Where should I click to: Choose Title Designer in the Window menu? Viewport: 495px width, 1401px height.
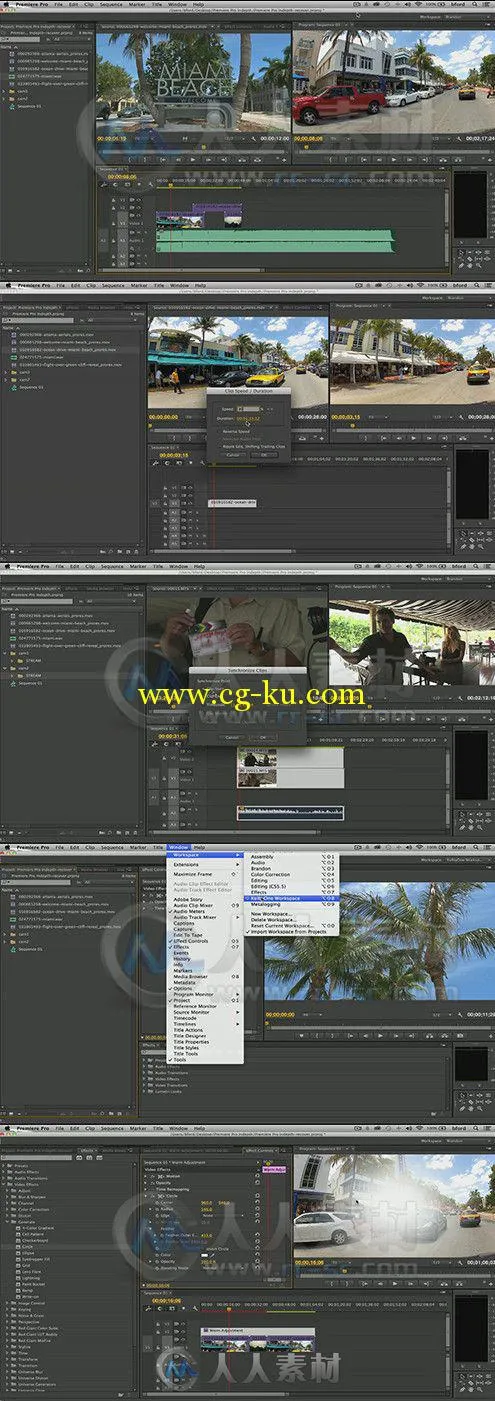[x=205, y=1036]
